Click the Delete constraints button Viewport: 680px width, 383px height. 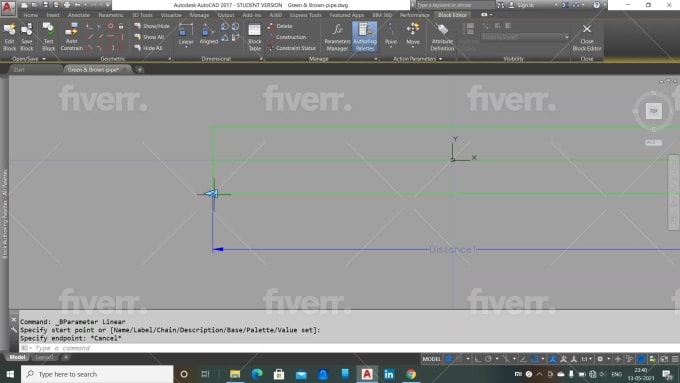[x=280, y=26]
